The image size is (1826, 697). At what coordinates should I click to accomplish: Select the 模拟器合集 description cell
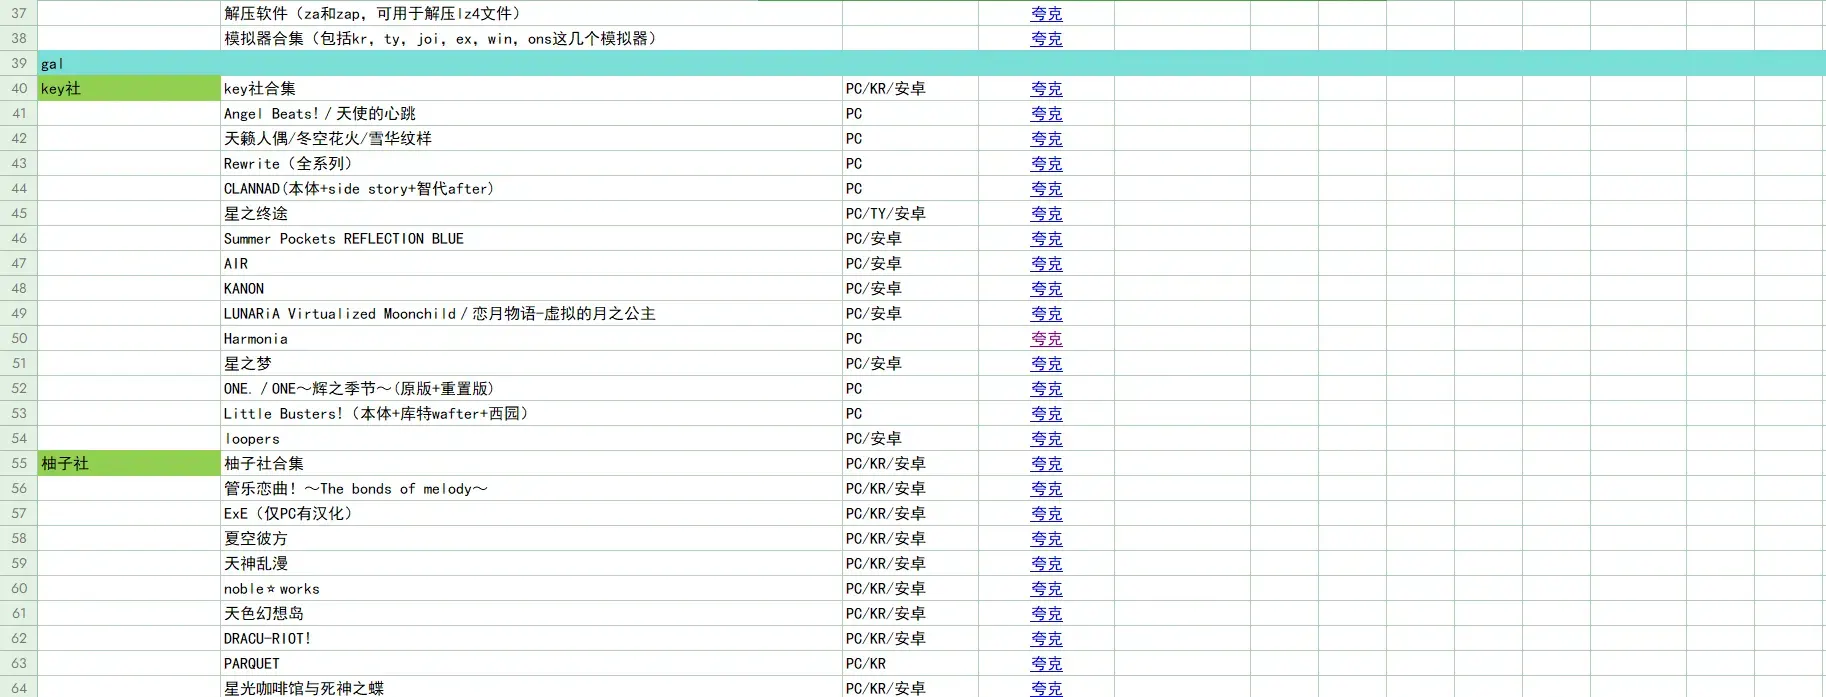tap(531, 38)
